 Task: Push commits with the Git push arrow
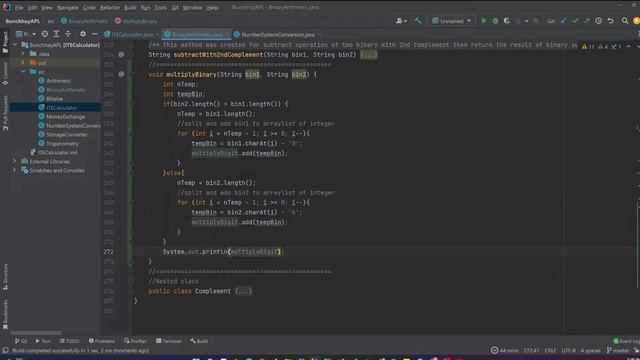[x=587, y=20]
